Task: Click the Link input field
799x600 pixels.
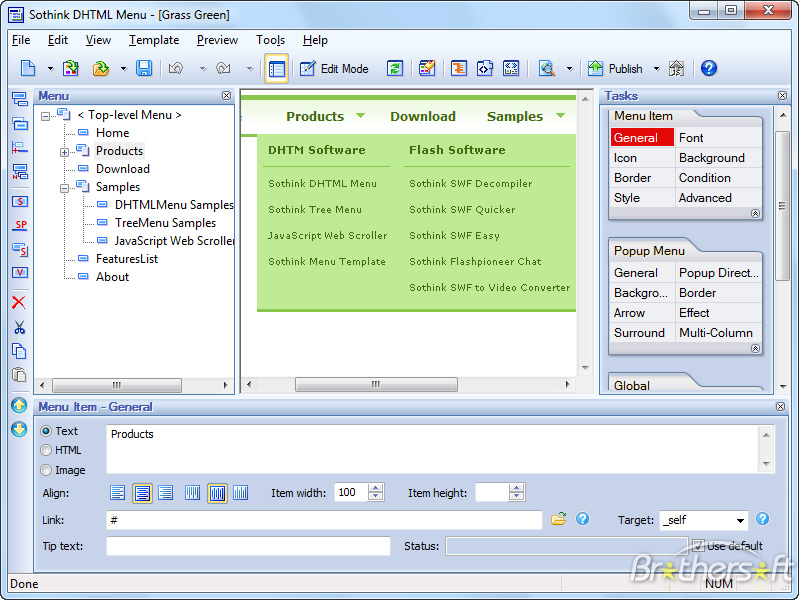Action: (x=324, y=520)
